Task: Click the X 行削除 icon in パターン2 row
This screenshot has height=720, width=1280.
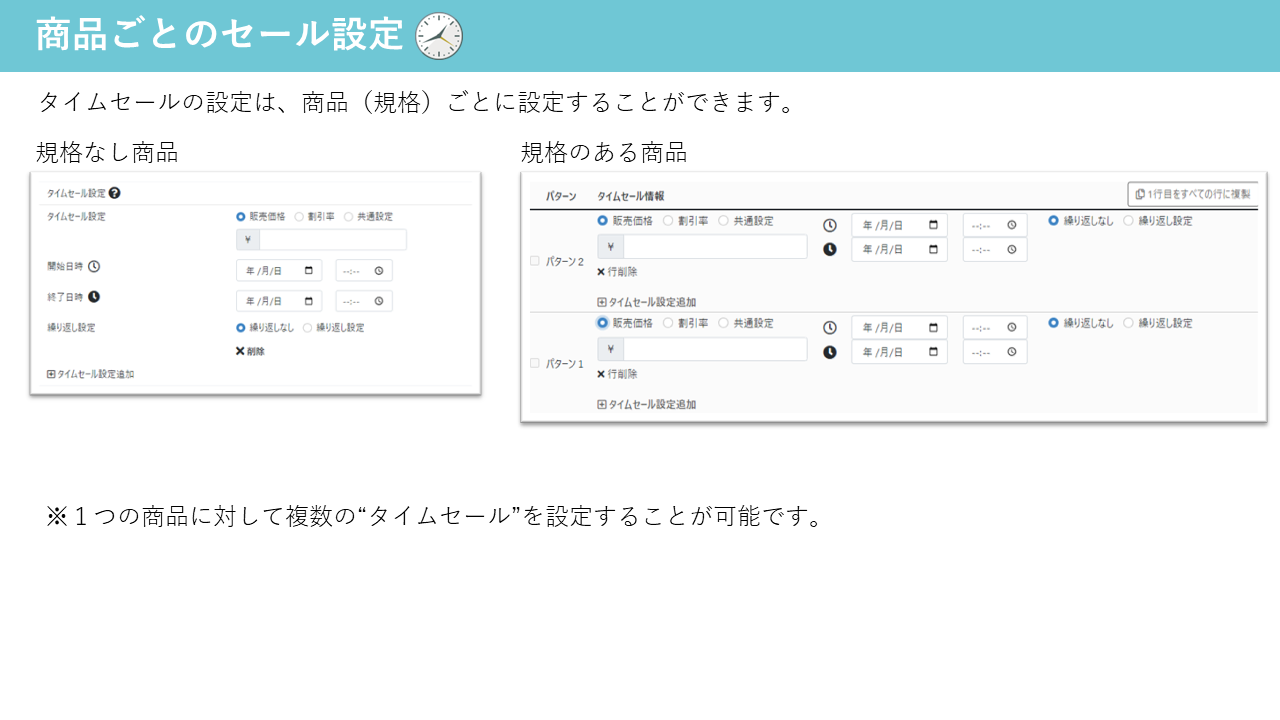Action: [x=601, y=271]
